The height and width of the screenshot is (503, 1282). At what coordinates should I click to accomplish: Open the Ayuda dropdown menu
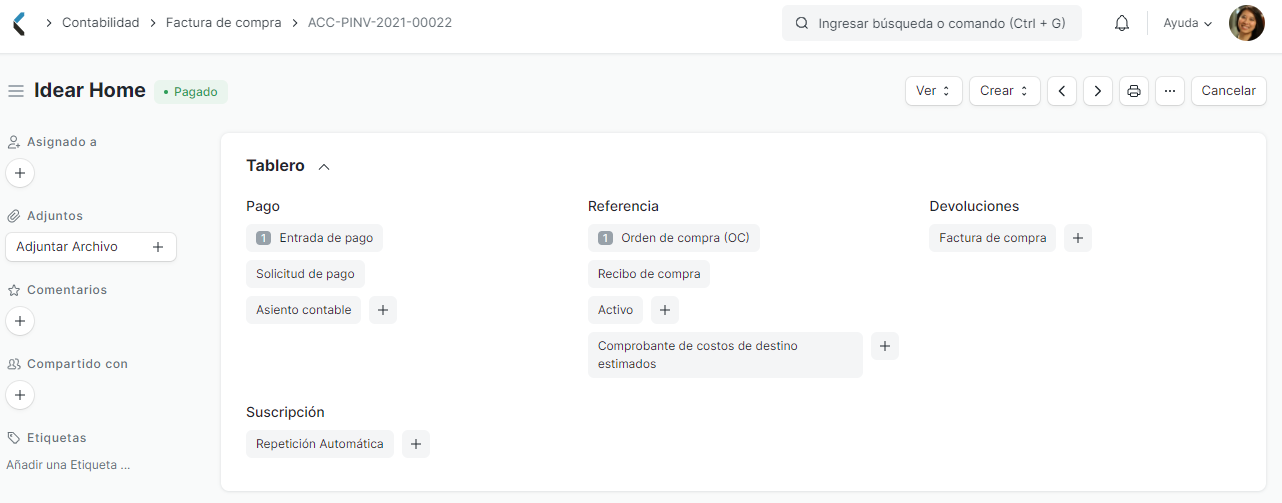click(1188, 23)
